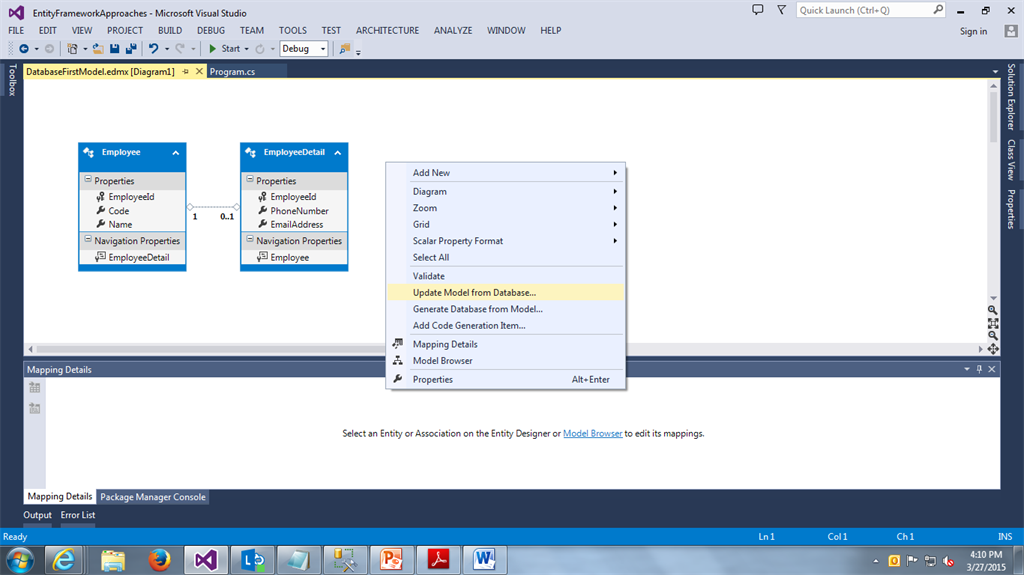Image resolution: width=1024 pixels, height=575 pixels.
Task: Click the second Mapping Details side icon
Action: (35, 408)
